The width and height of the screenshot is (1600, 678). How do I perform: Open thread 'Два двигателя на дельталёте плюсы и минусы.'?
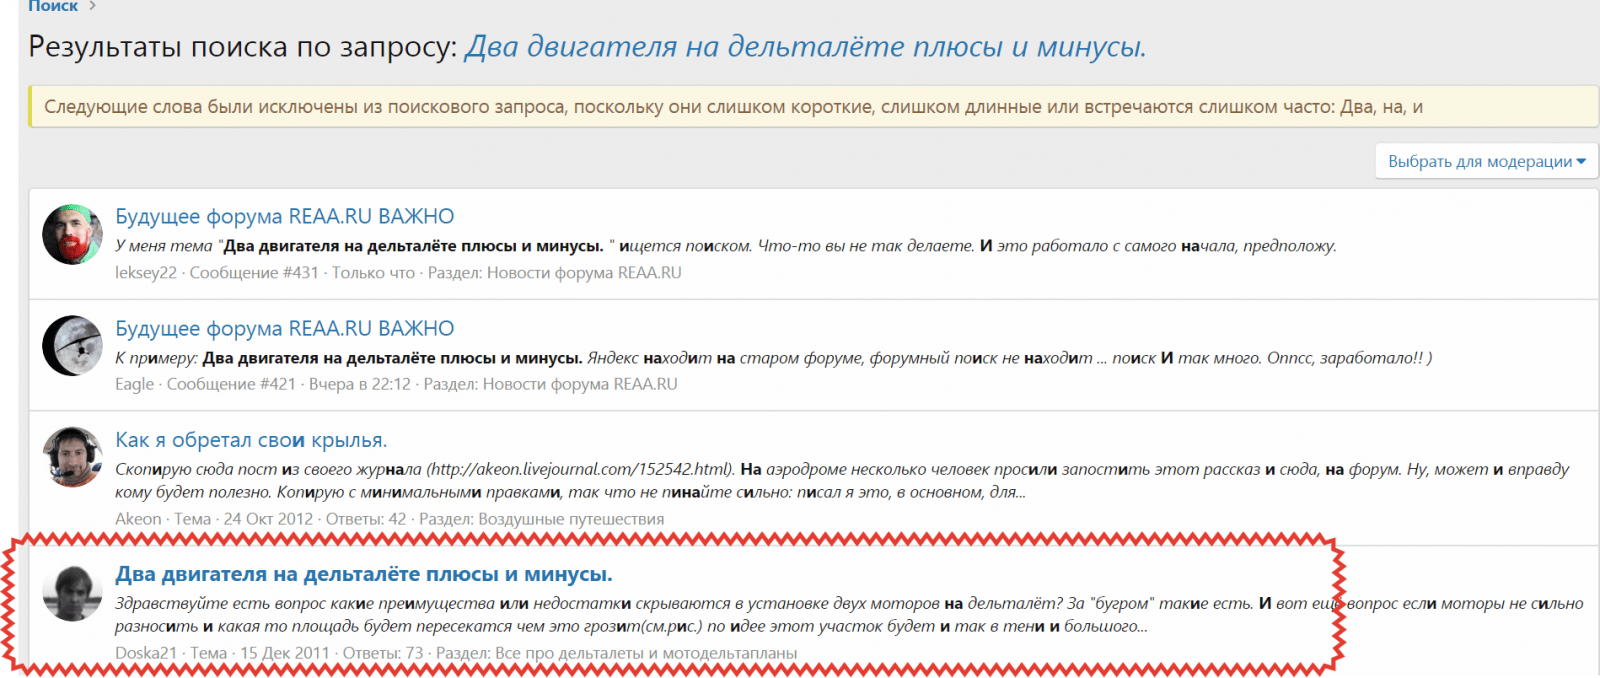[364, 574]
